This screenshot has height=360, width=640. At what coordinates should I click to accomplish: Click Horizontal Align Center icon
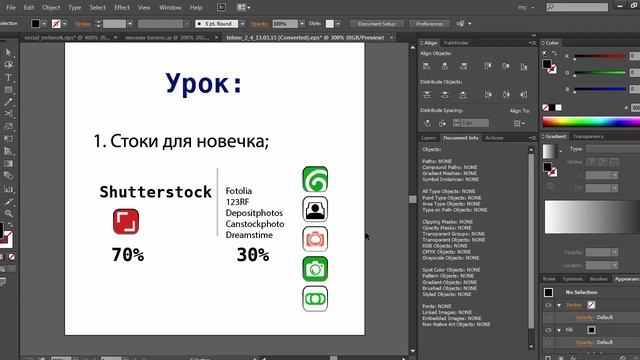[445, 66]
